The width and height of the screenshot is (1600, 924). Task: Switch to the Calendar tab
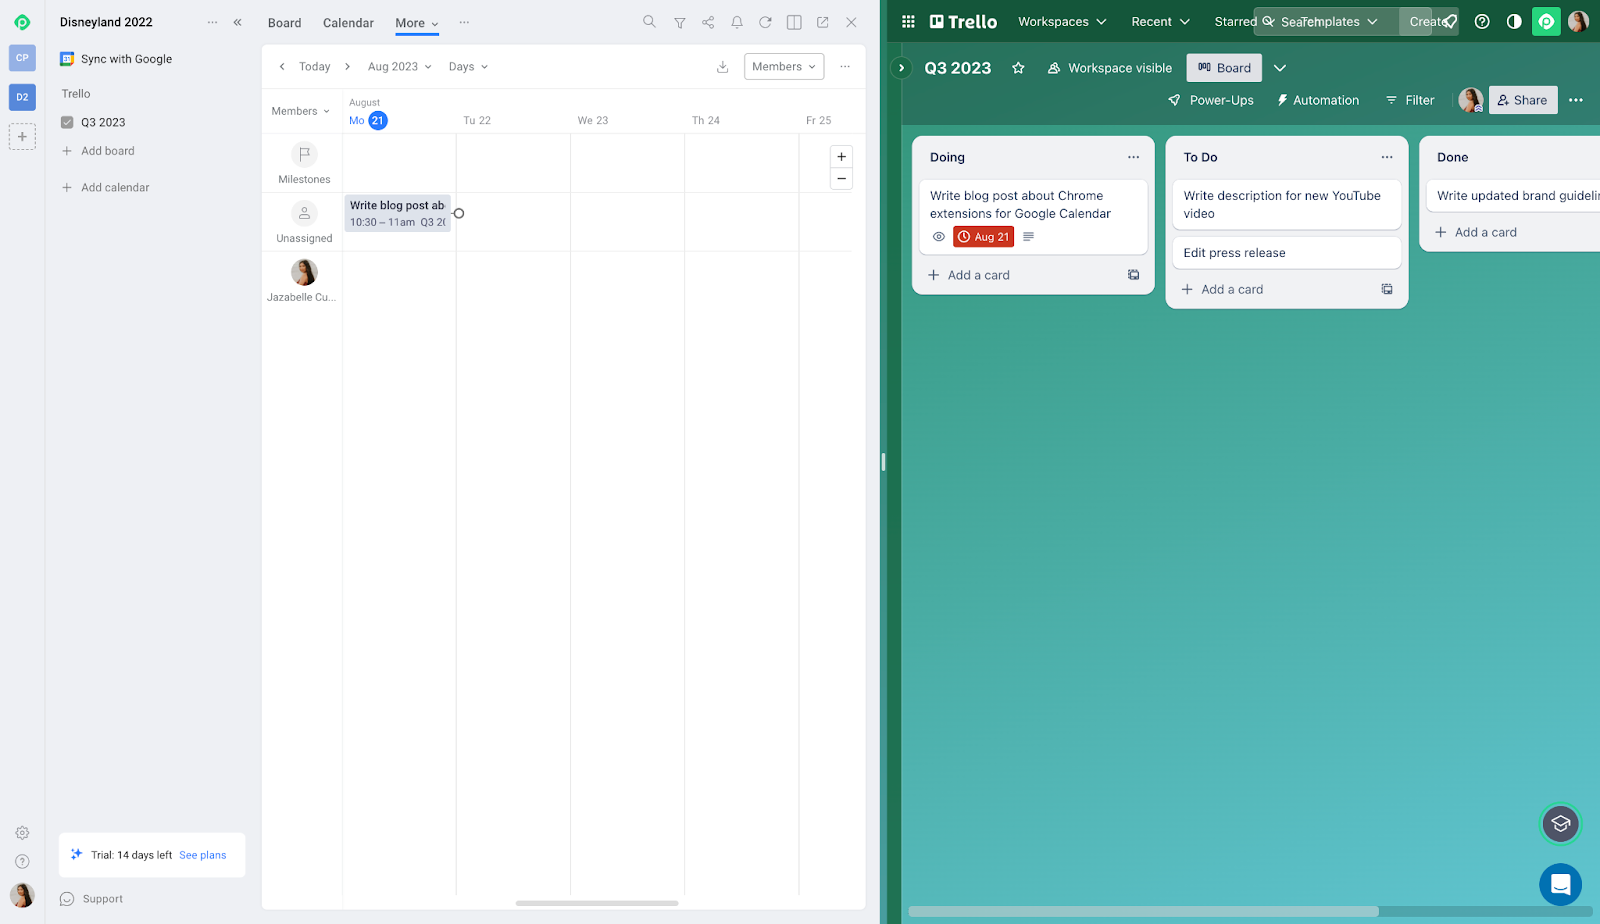click(x=348, y=23)
